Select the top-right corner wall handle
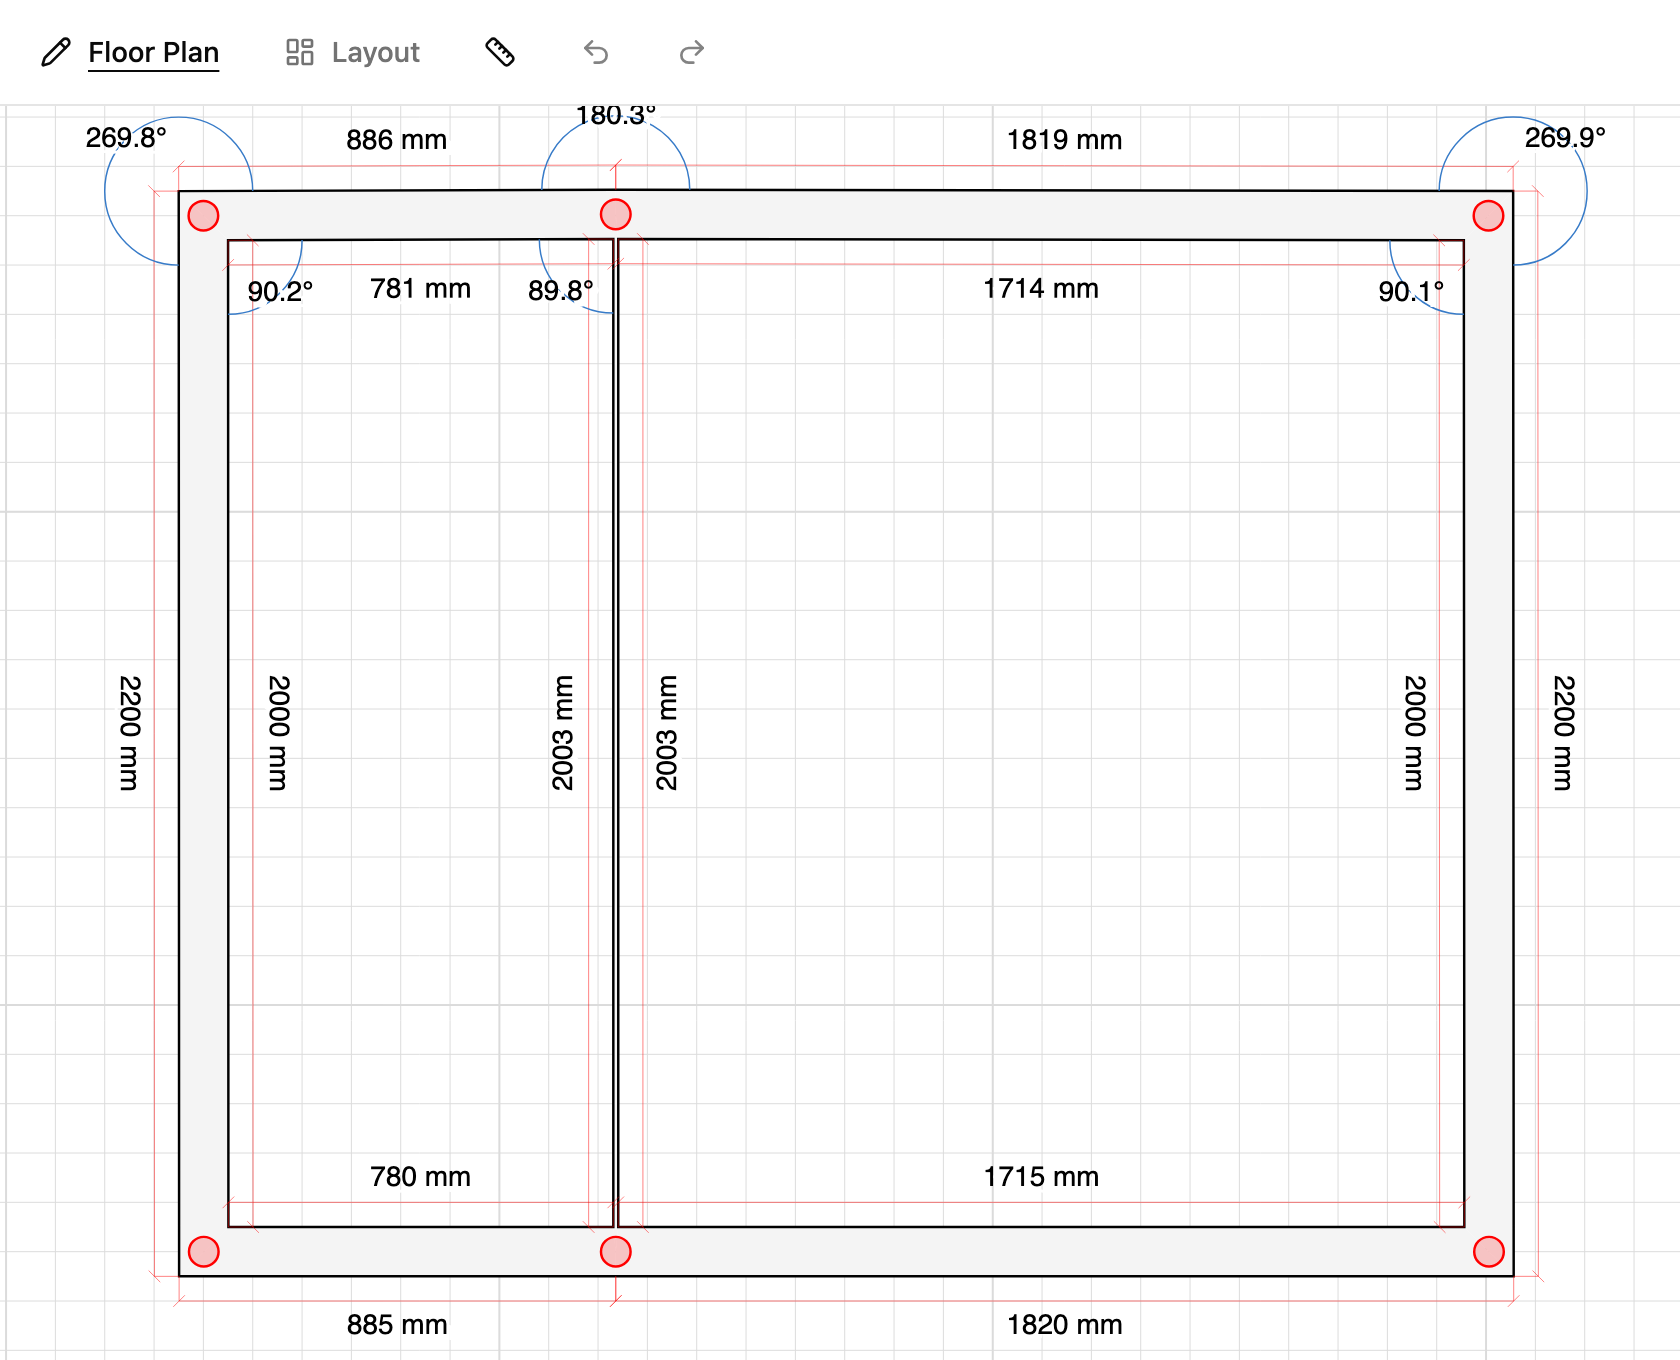This screenshot has height=1360, width=1680. point(1489,215)
